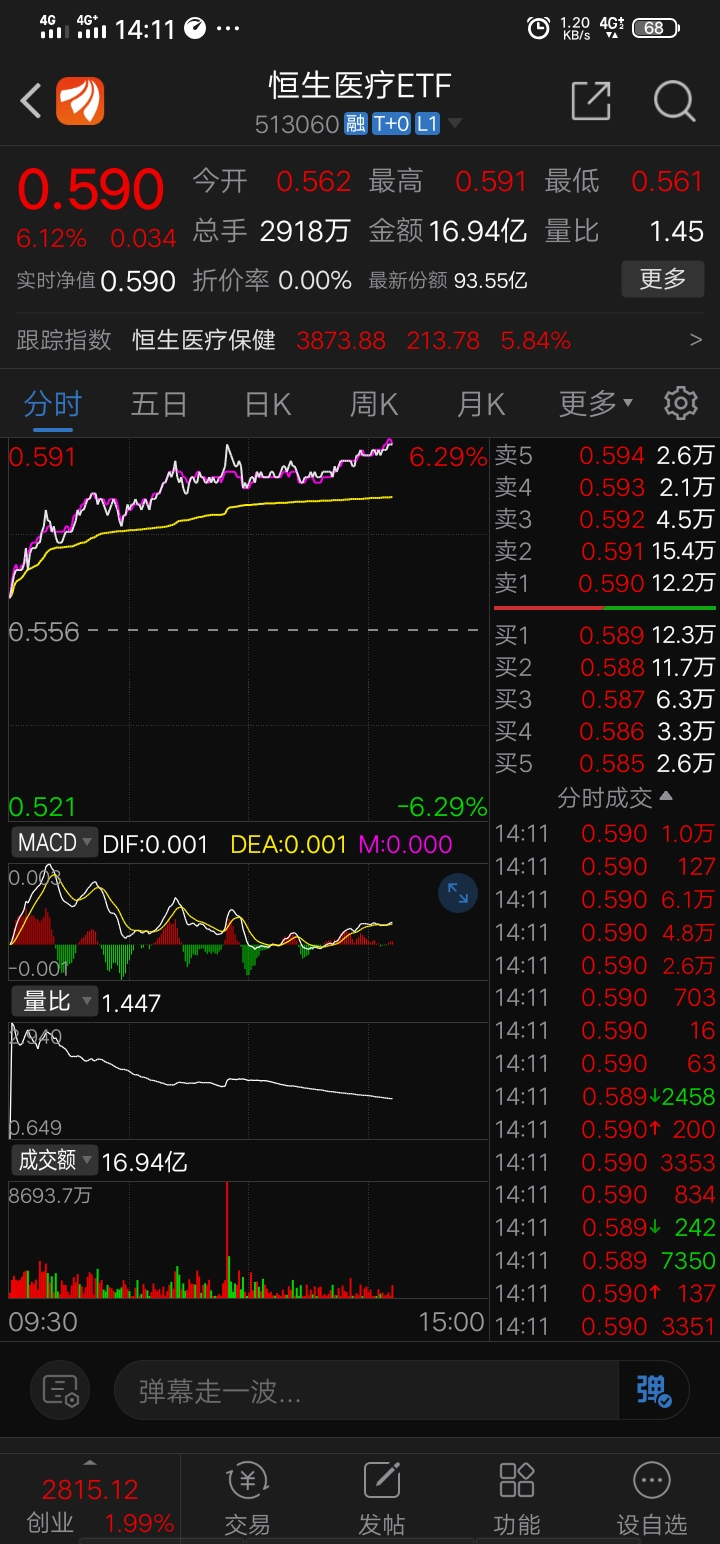Select the 买2 order at 0.588
Screen dimensions: 720x1544
pyautogui.click(x=605, y=666)
